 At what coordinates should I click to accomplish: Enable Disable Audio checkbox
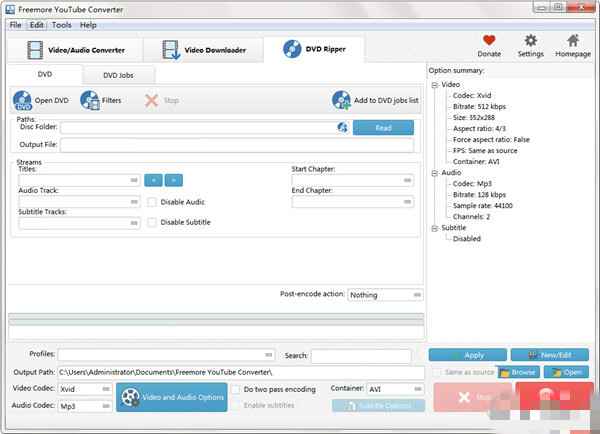[152, 202]
